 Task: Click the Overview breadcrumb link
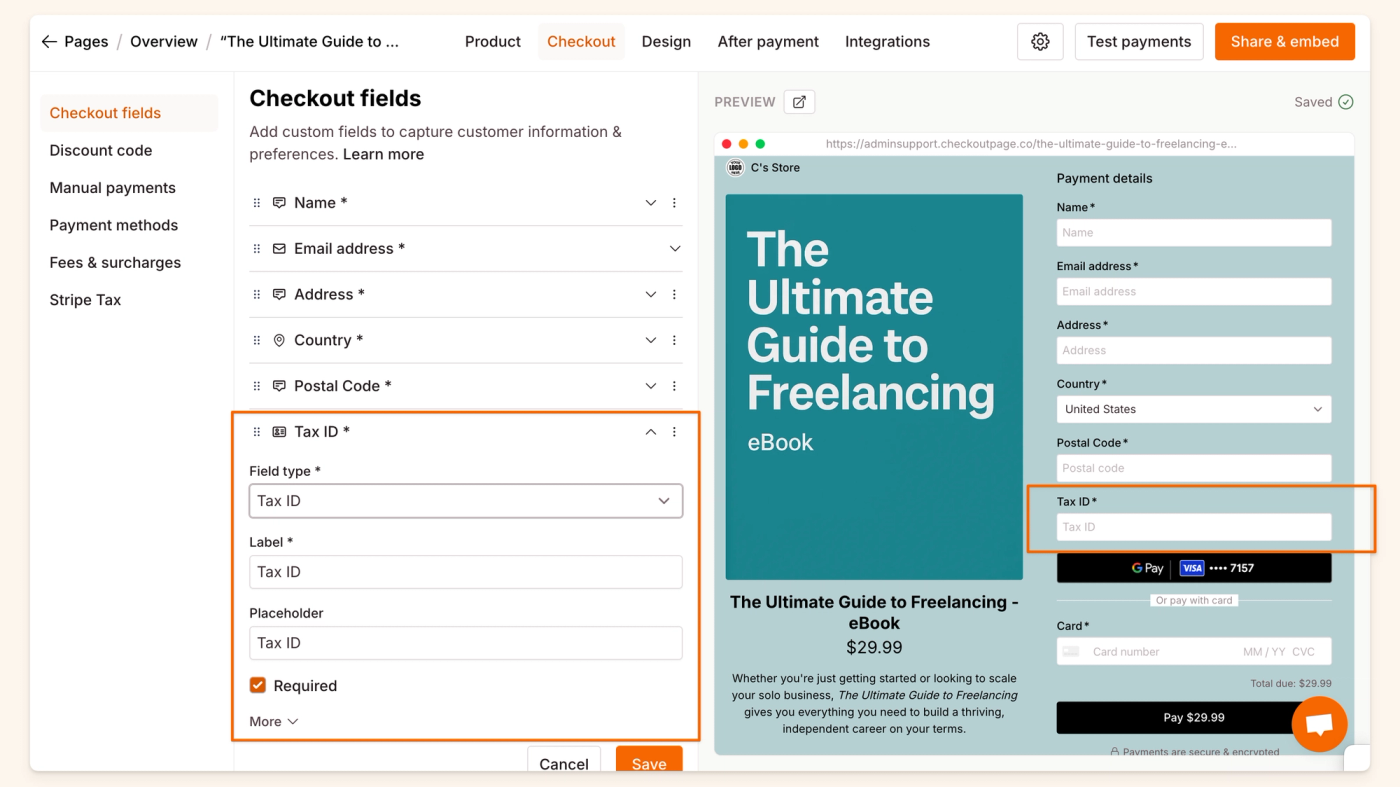coord(164,42)
